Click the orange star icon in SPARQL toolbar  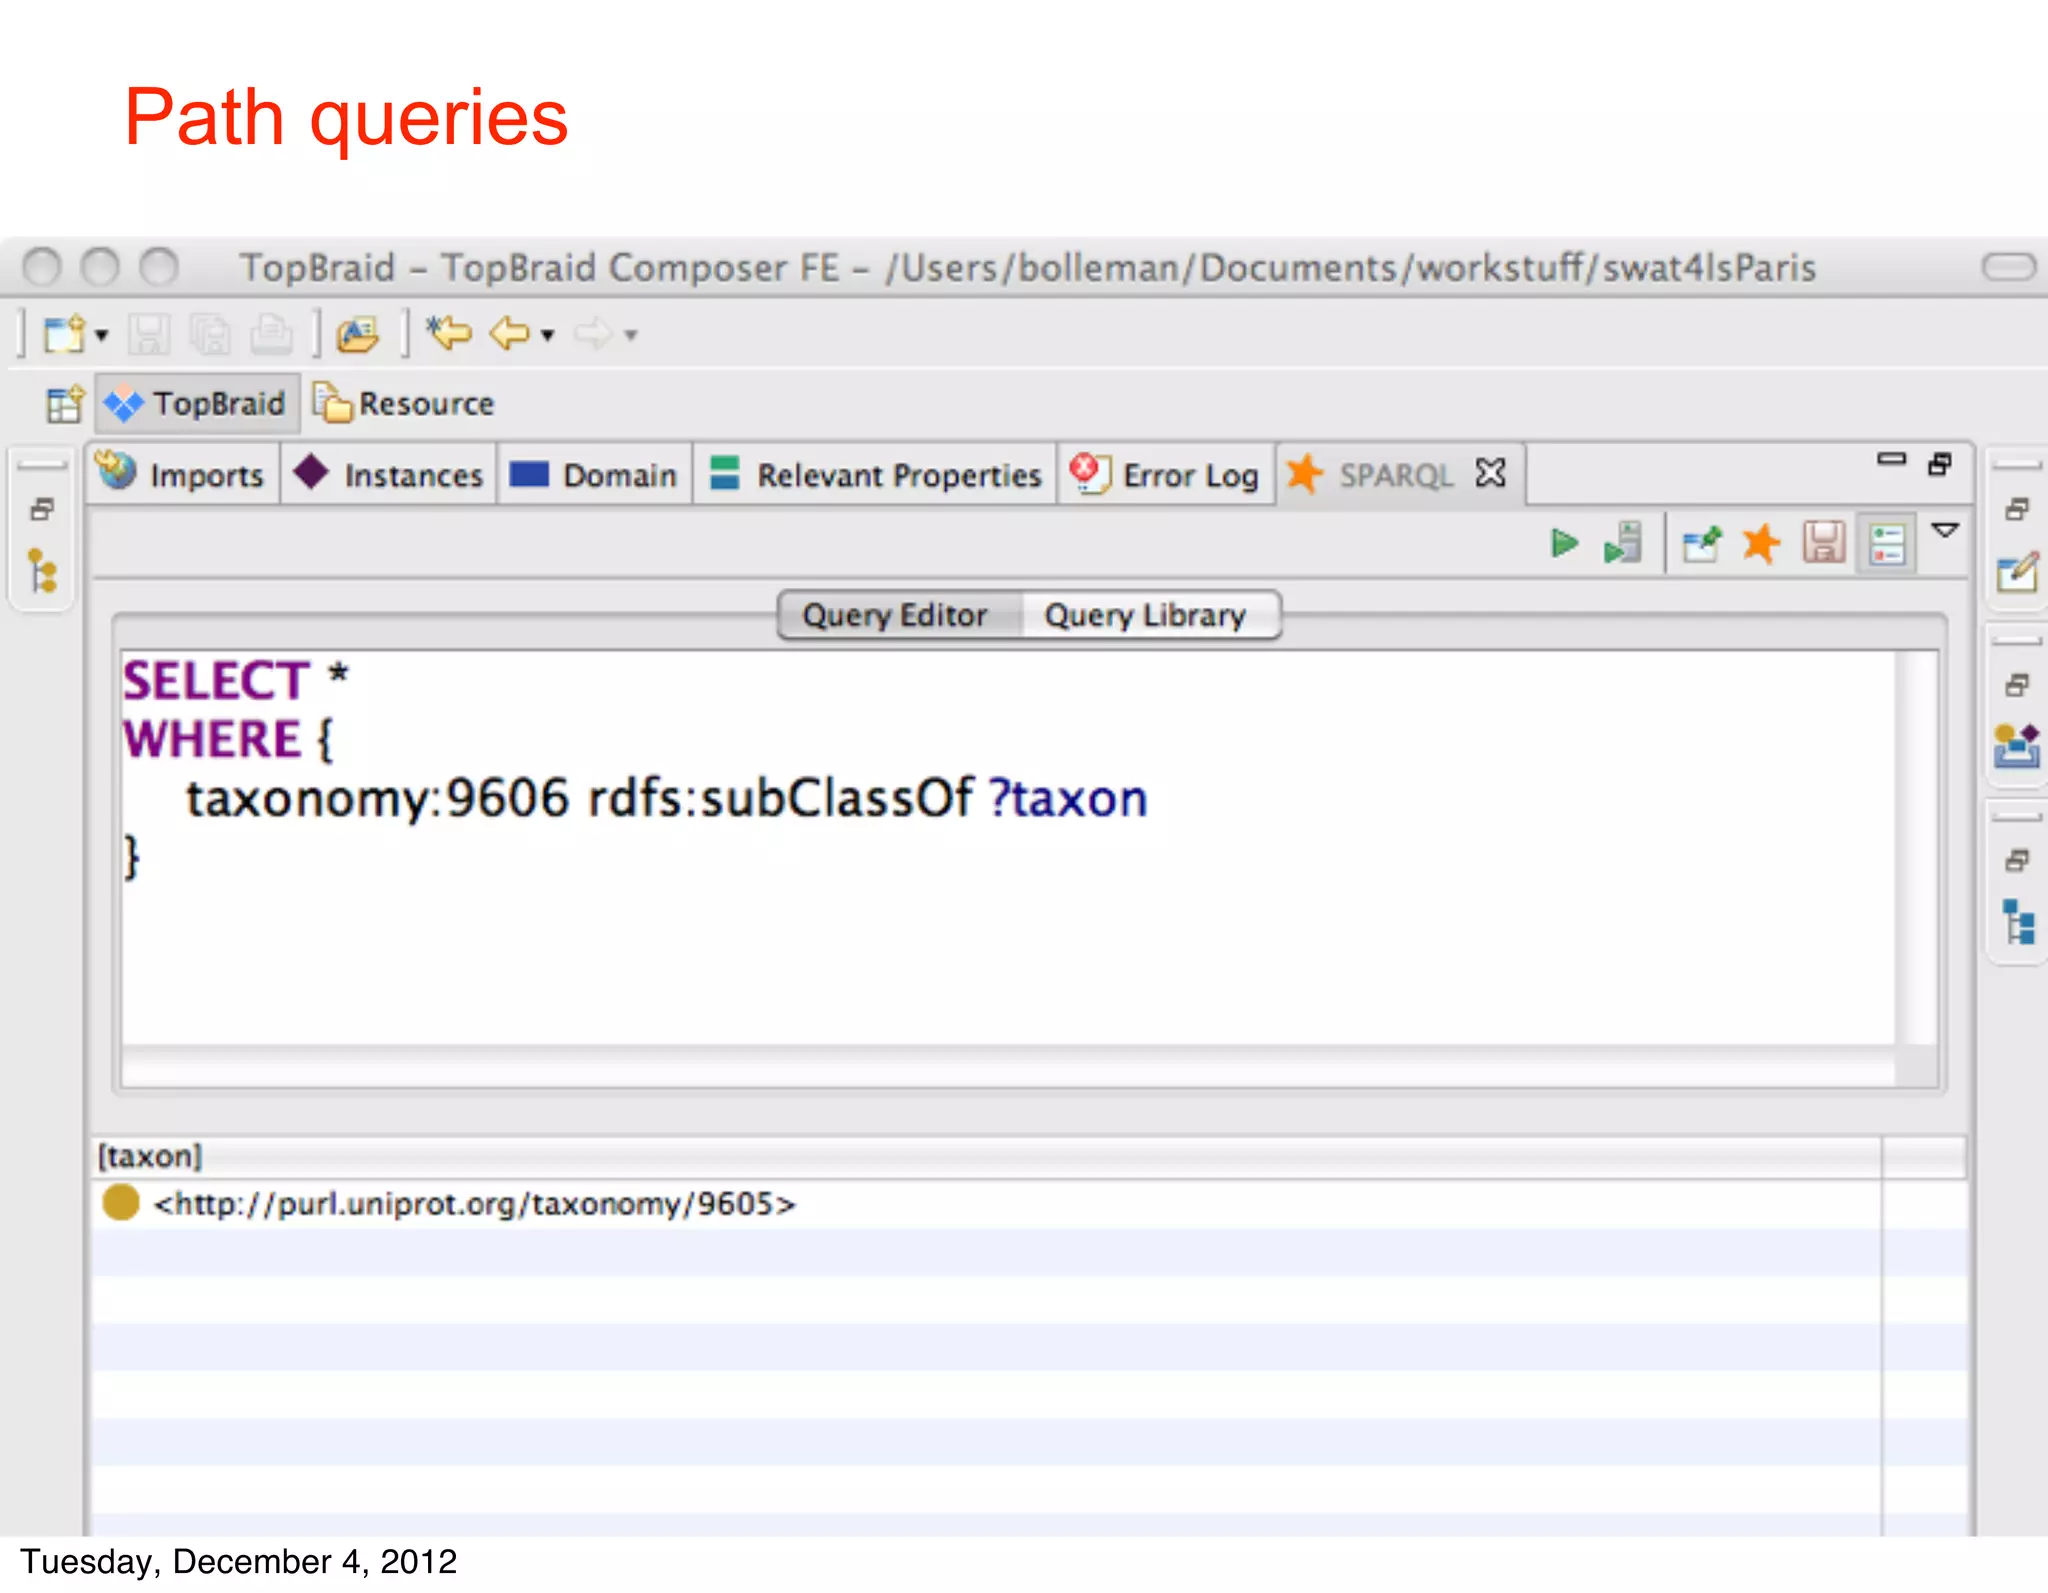[x=1761, y=544]
